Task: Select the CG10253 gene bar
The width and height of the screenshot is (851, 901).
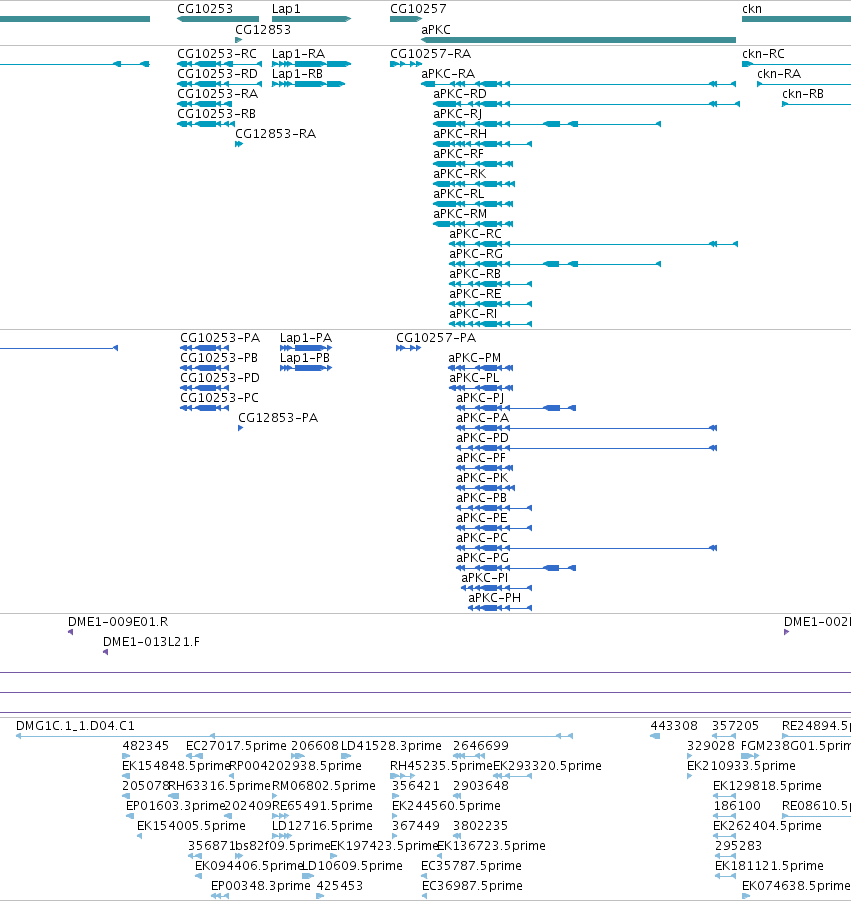Action: [x=218, y=19]
